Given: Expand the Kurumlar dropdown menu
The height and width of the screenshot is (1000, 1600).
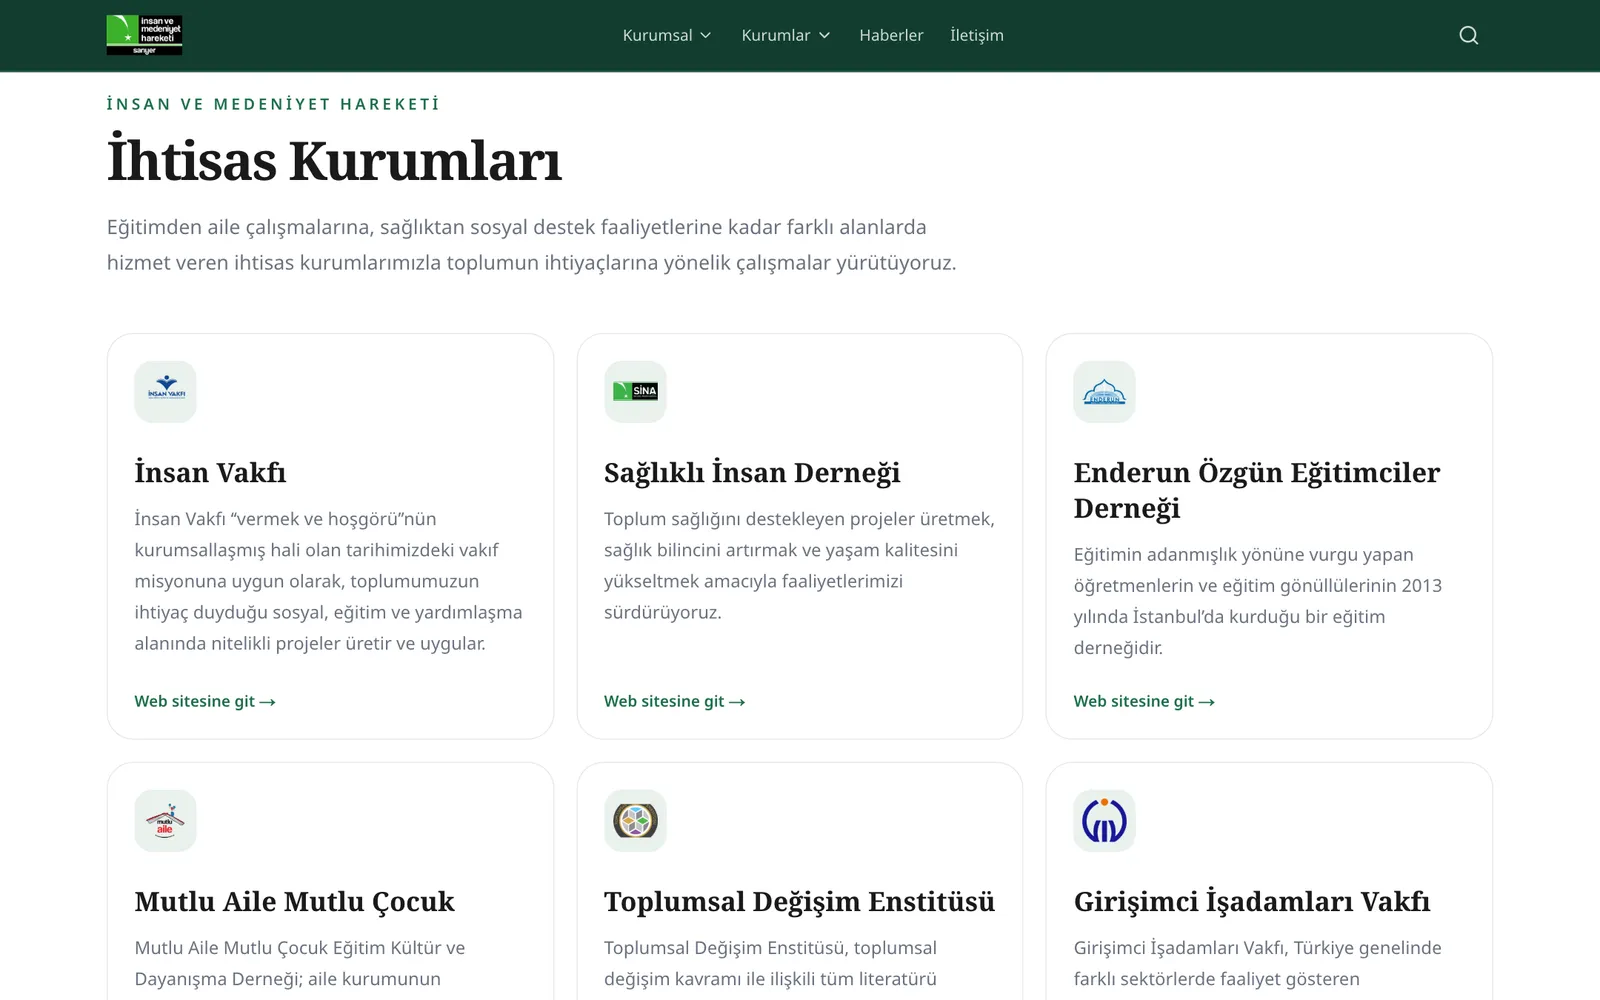Looking at the screenshot, I should [x=786, y=35].
